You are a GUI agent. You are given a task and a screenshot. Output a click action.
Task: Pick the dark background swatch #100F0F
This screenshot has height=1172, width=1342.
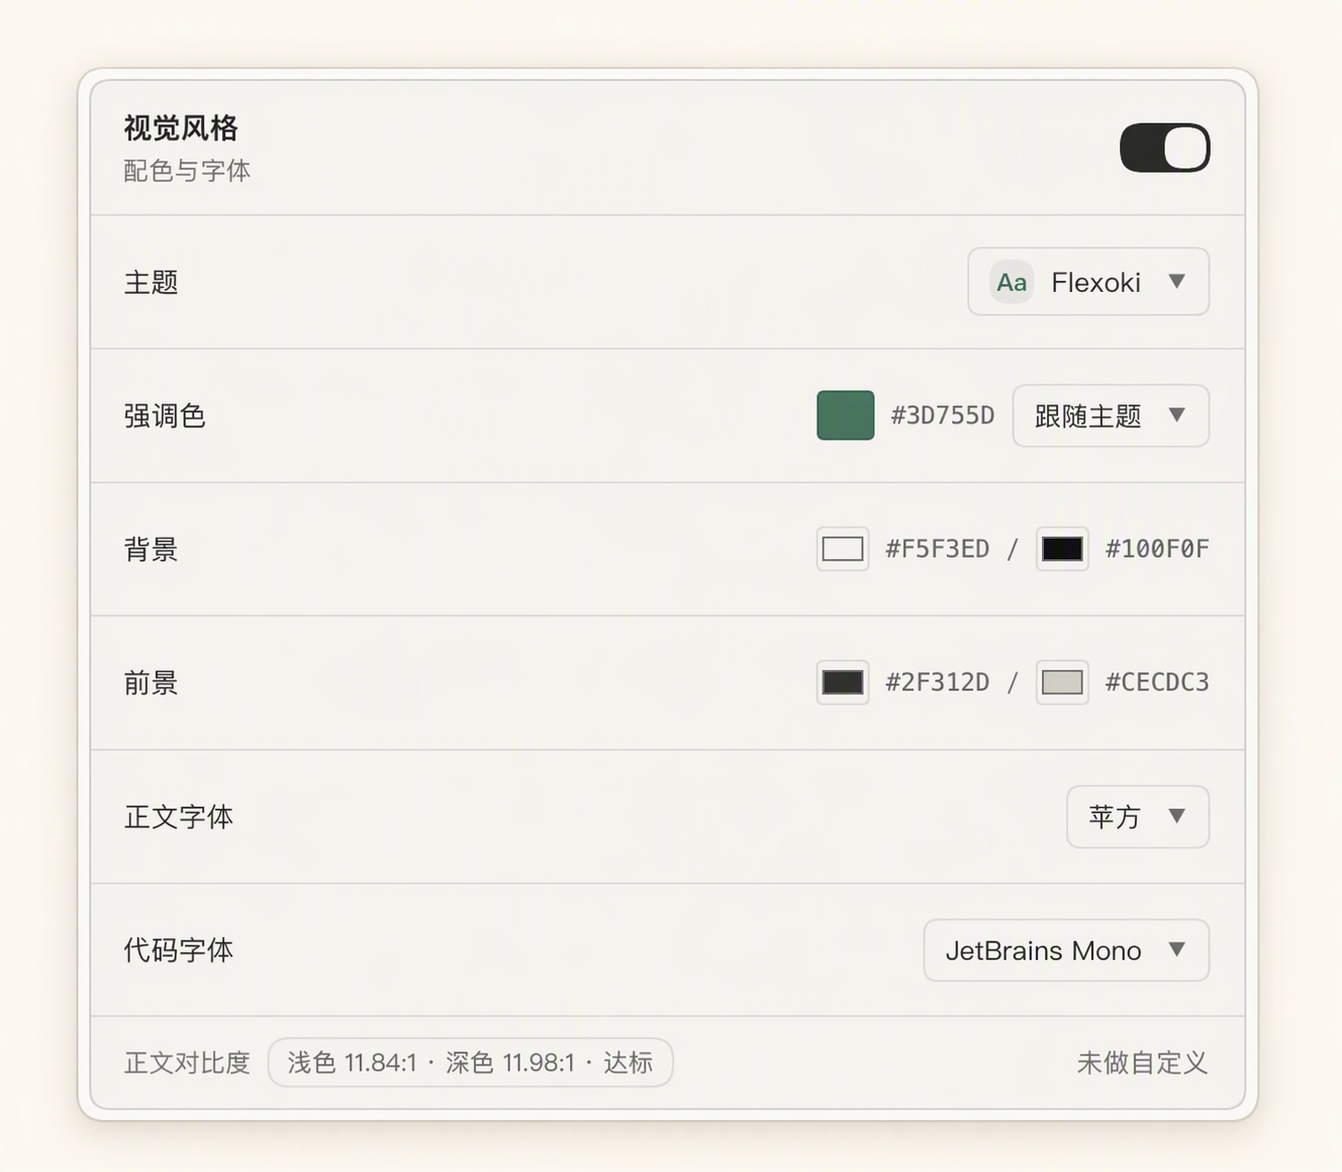(x=1062, y=549)
